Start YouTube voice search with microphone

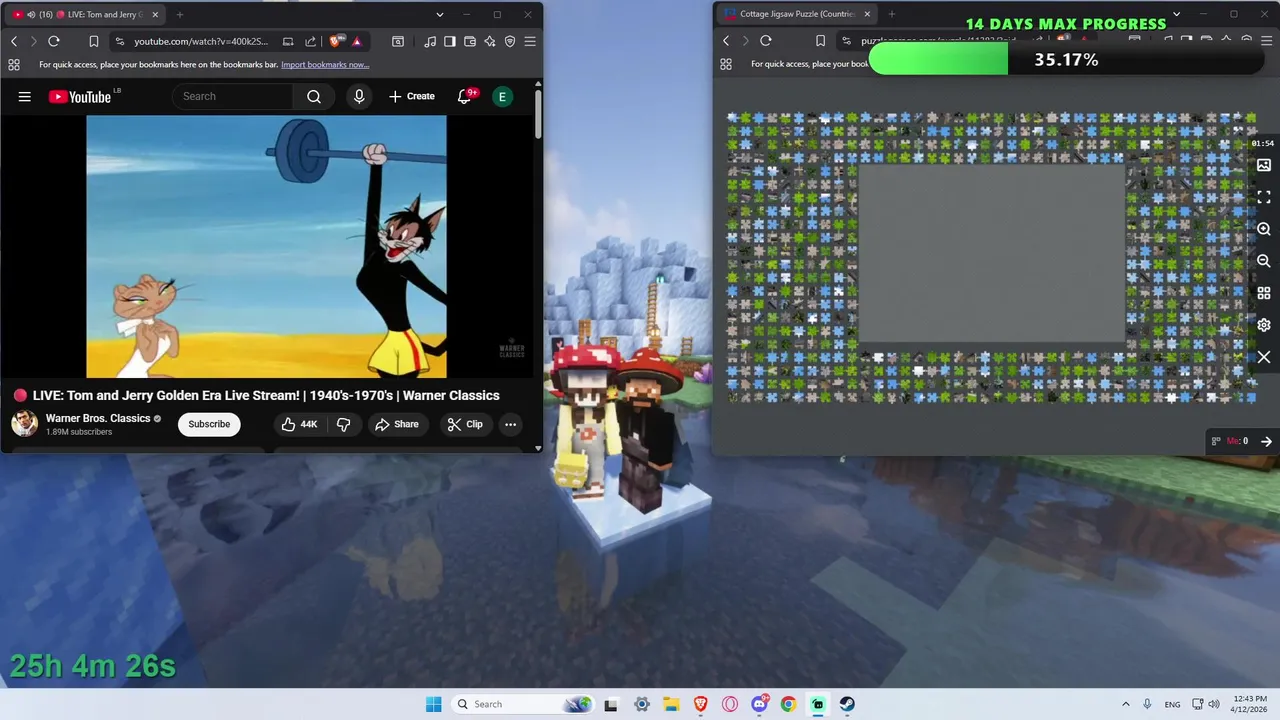359,96
